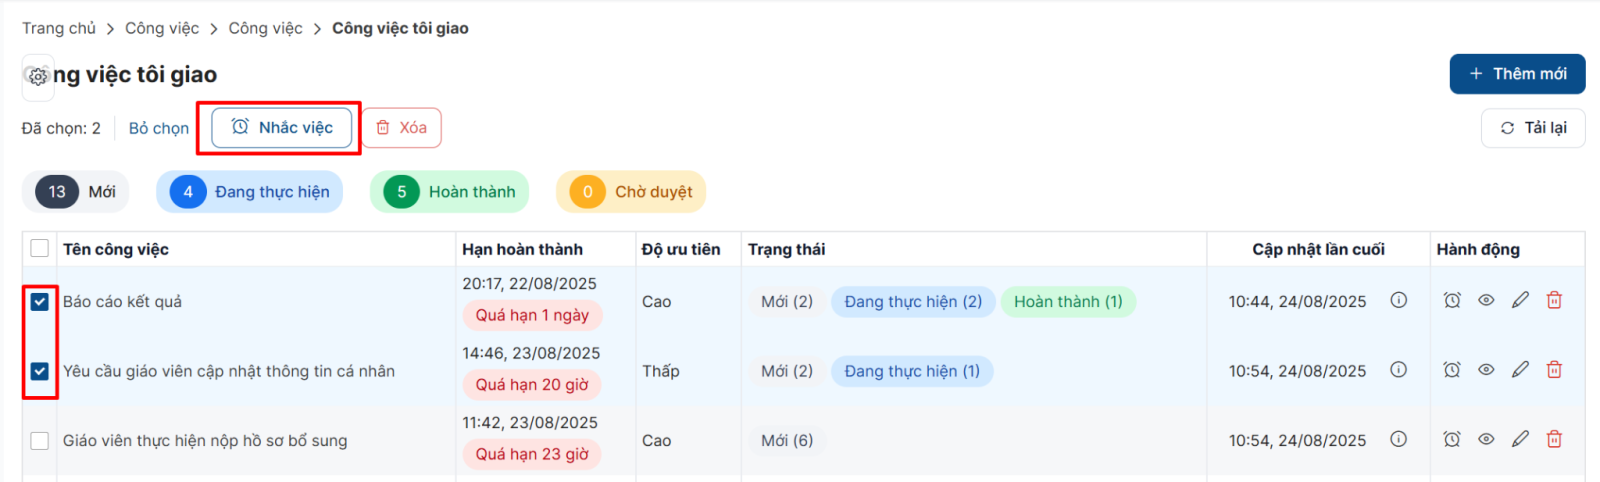Image resolution: width=1600 pixels, height=482 pixels.
Task: Click the Thêm mới button
Action: point(1517,74)
